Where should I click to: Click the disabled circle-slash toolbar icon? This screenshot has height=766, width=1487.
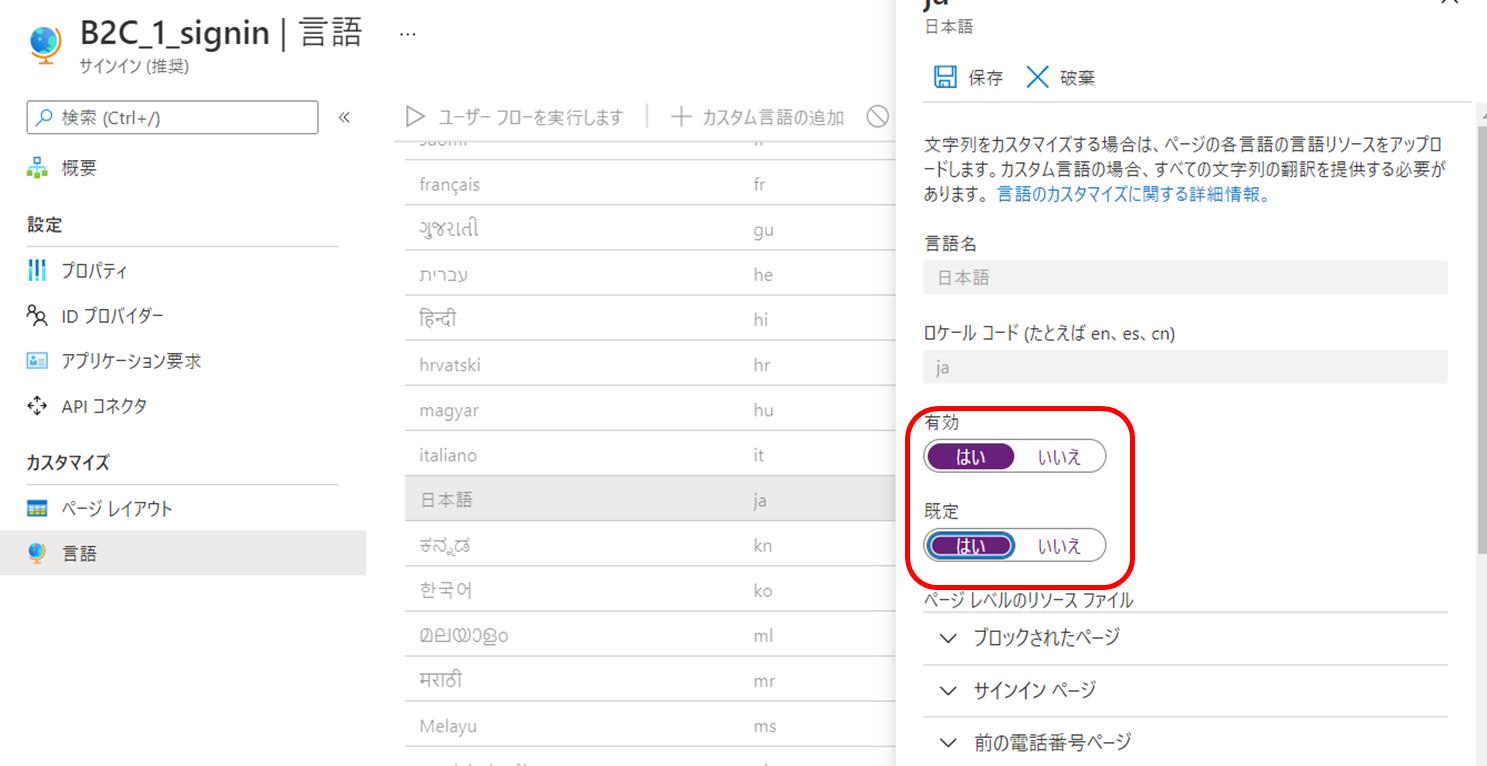pyautogui.click(x=877, y=117)
